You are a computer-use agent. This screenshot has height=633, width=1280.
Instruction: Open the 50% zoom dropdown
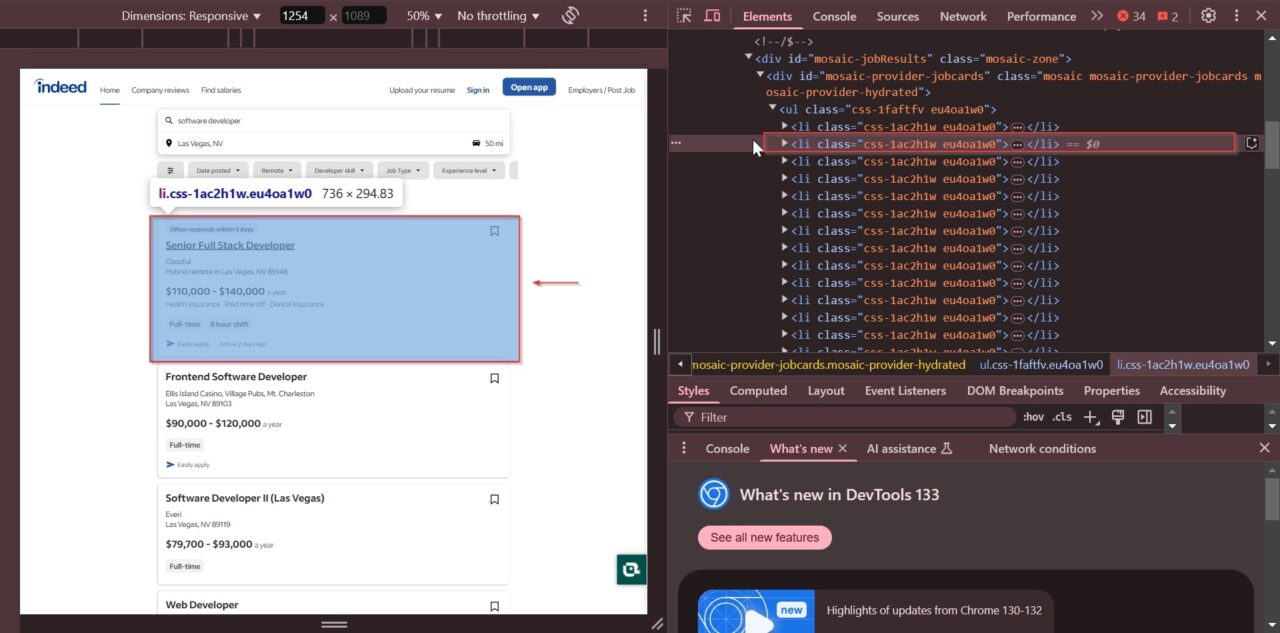click(x=425, y=16)
